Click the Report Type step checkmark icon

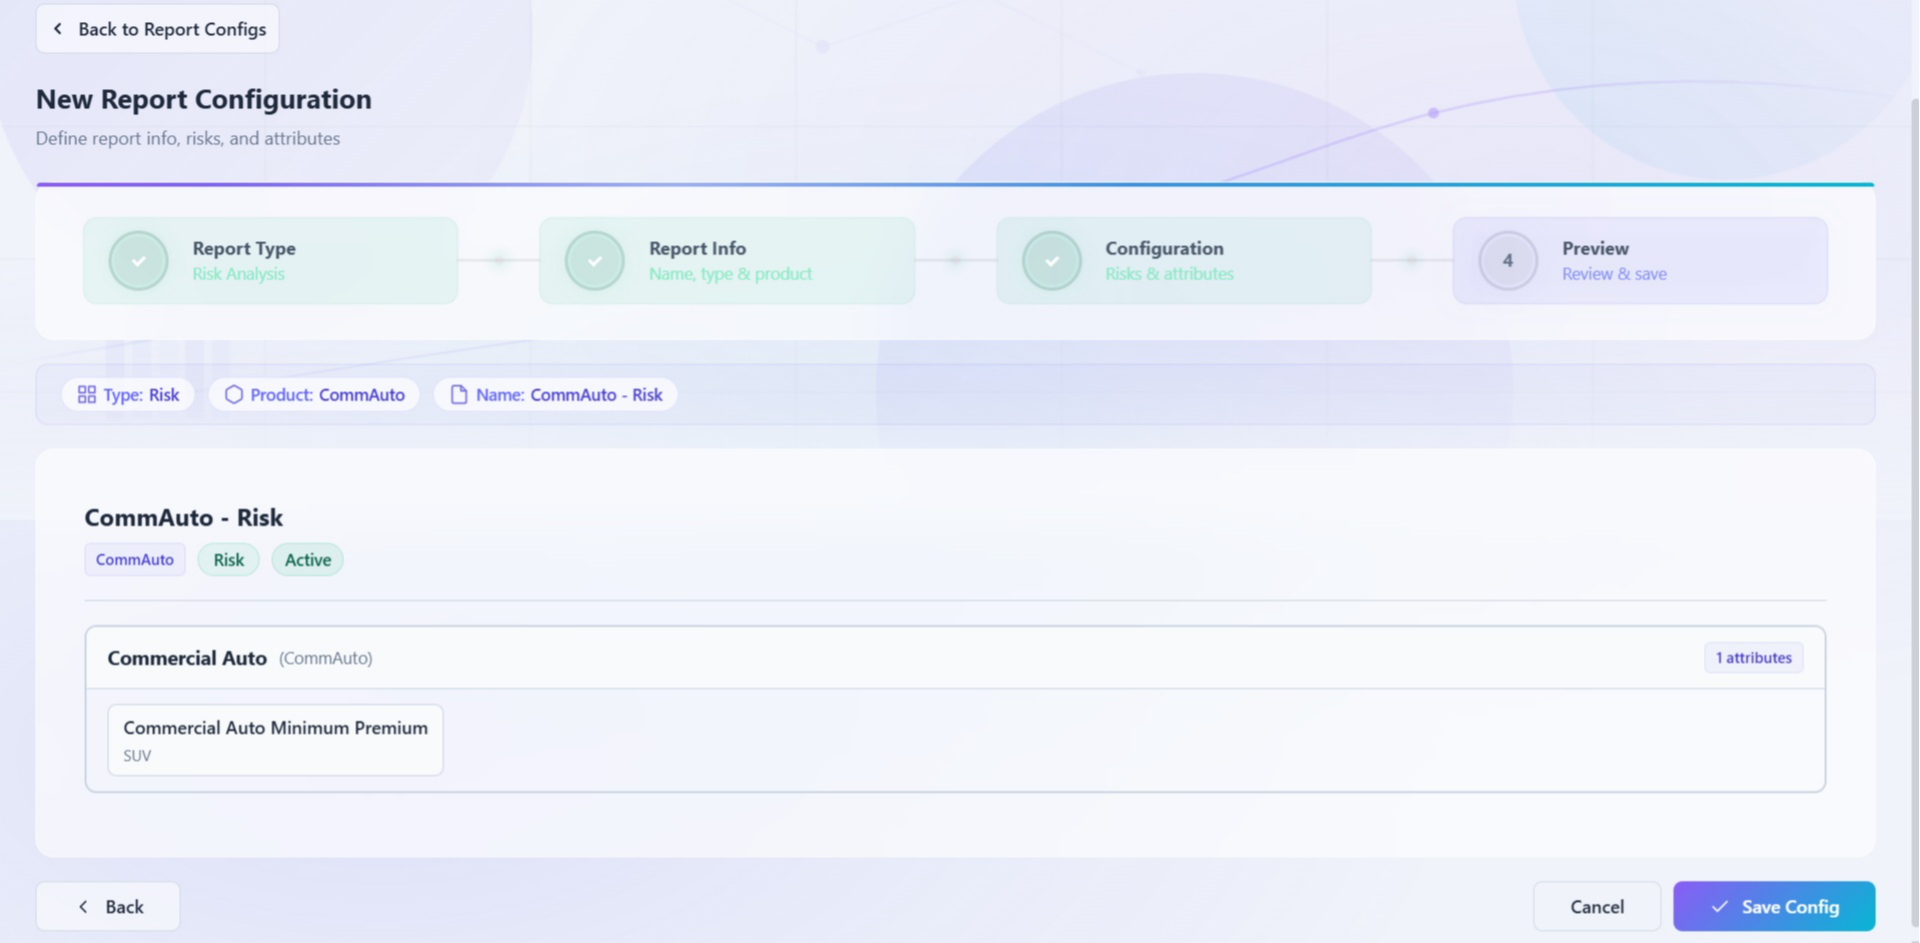[x=138, y=261]
